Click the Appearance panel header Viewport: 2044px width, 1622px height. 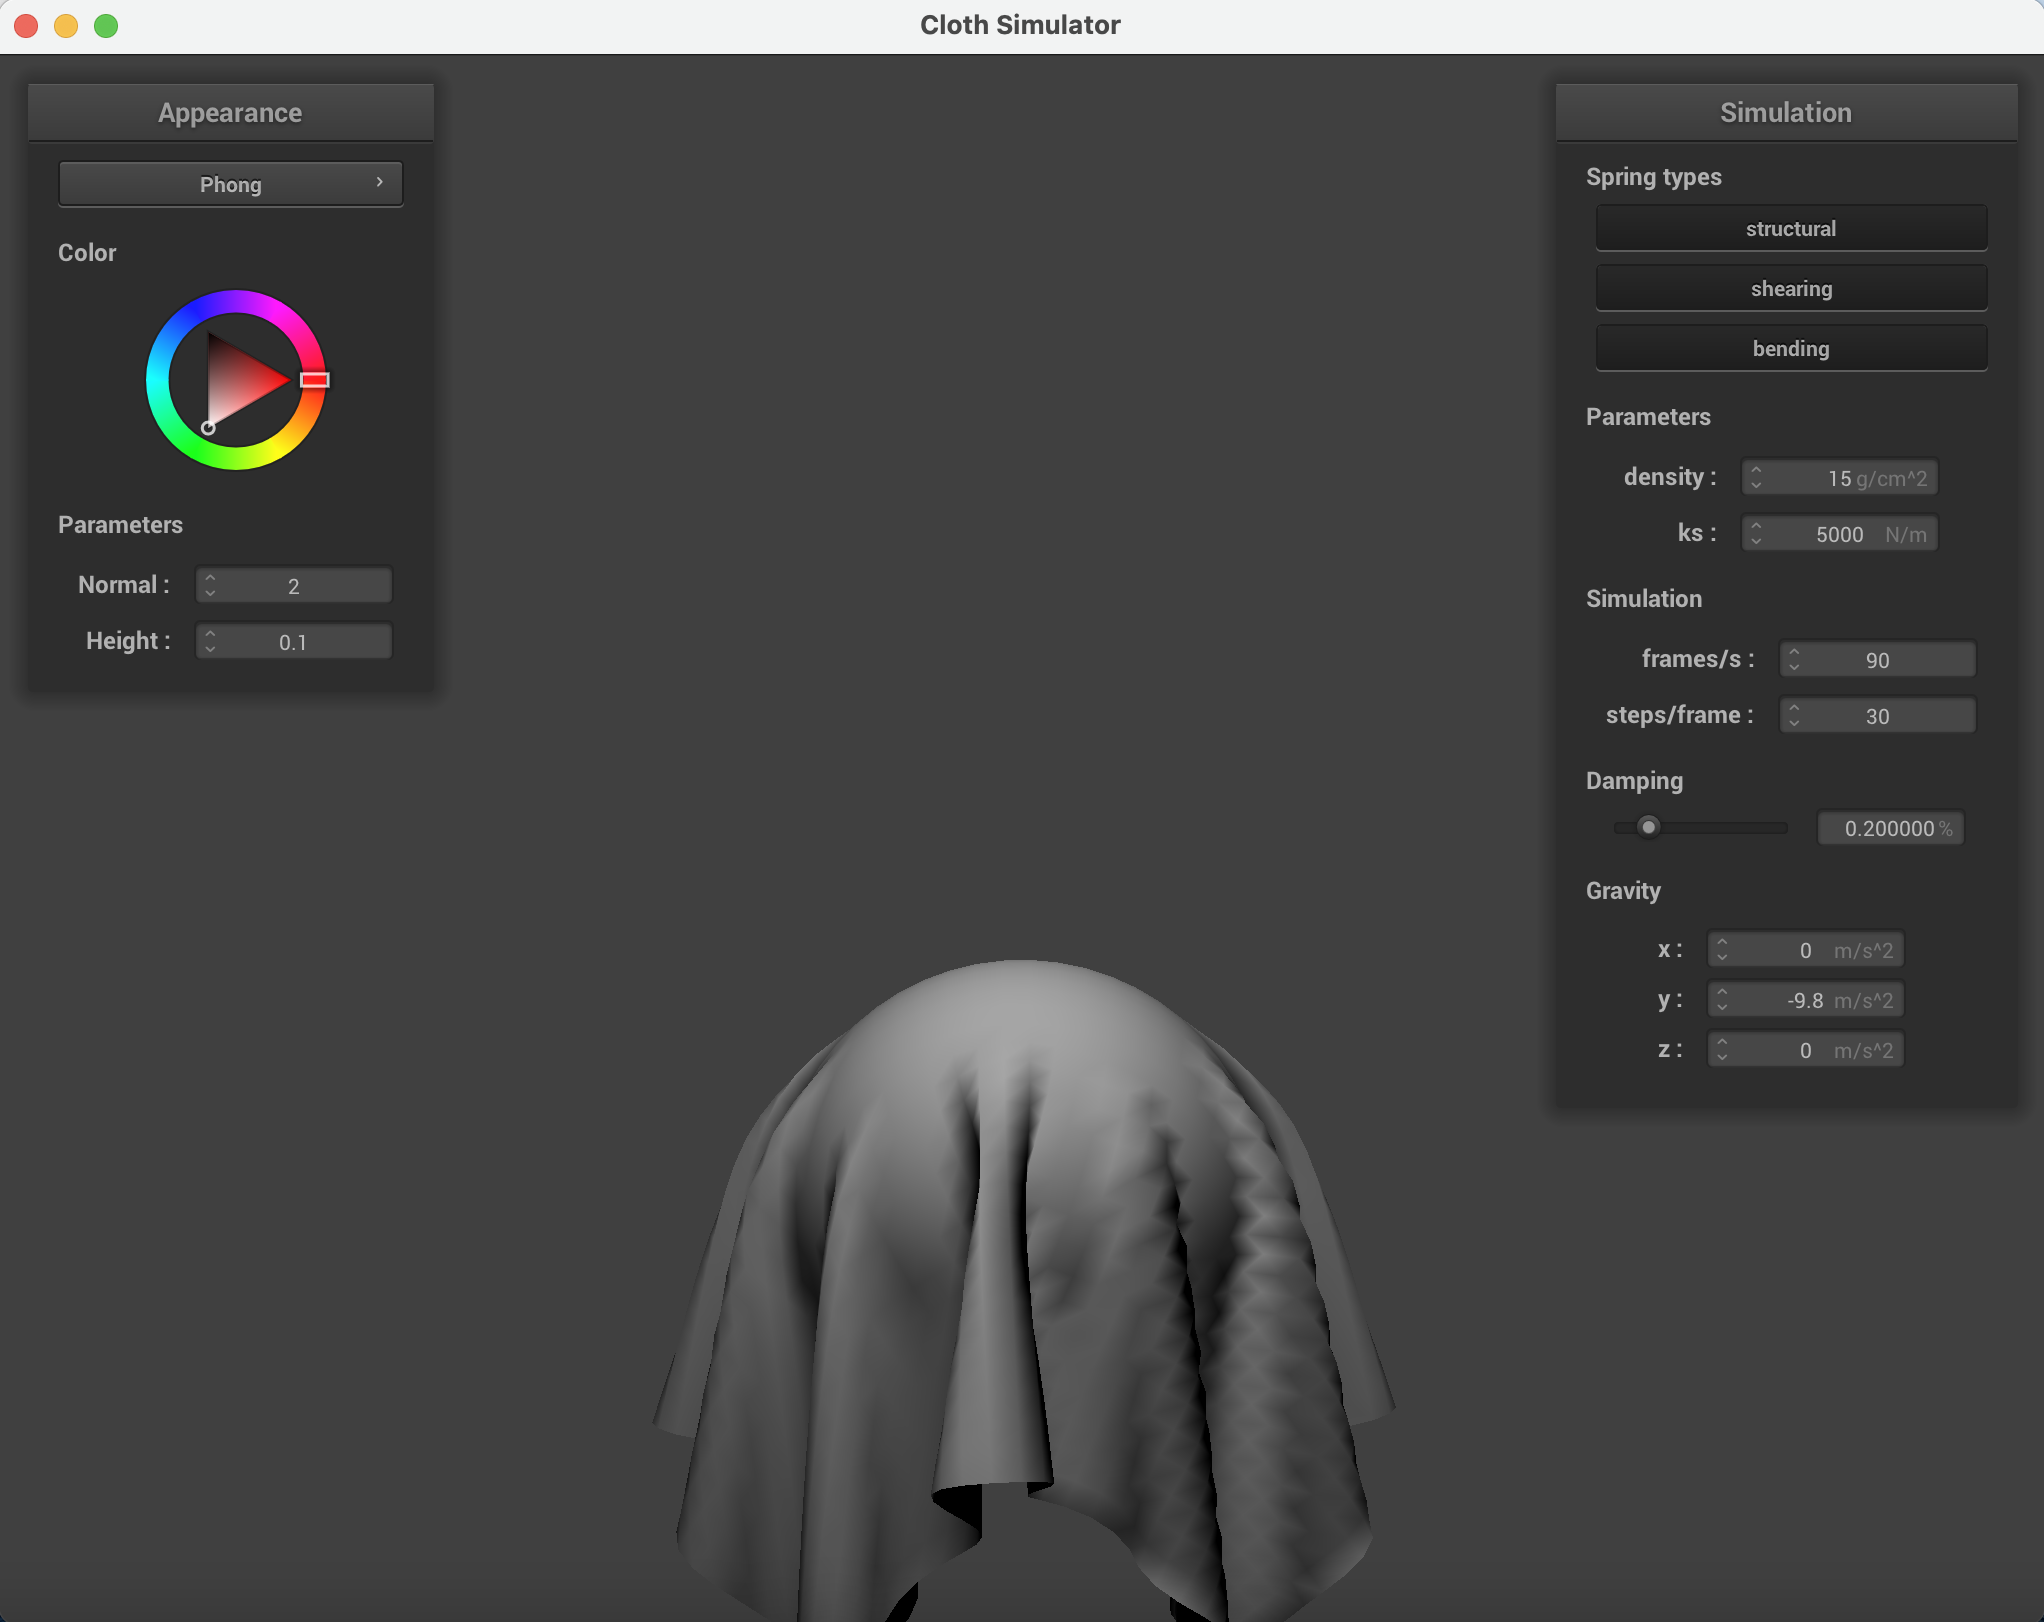point(230,112)
